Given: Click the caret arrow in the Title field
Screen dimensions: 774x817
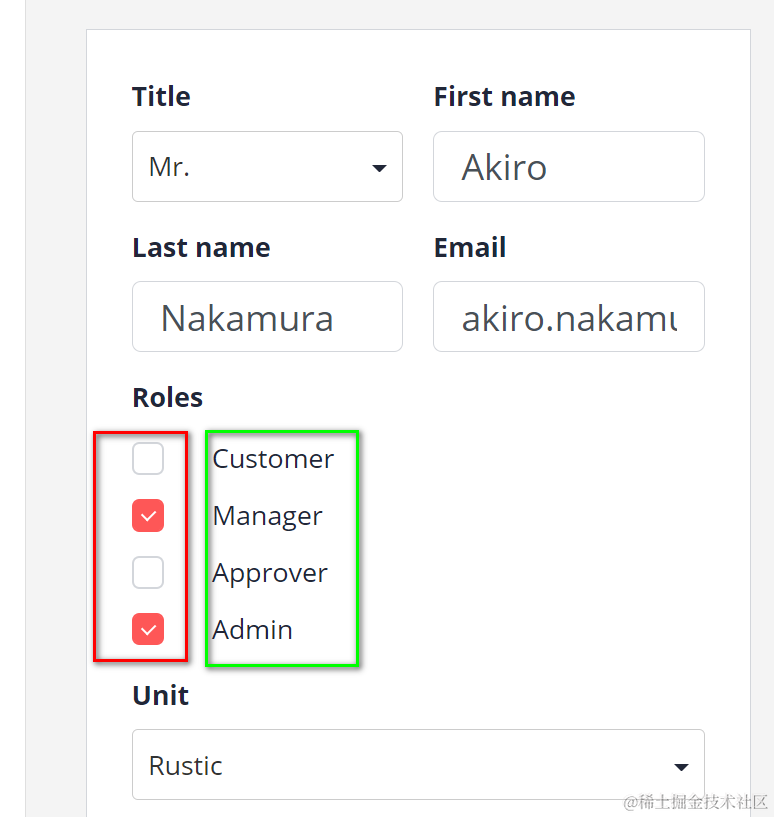Looking at the screenshot, I should click(379, 168).
